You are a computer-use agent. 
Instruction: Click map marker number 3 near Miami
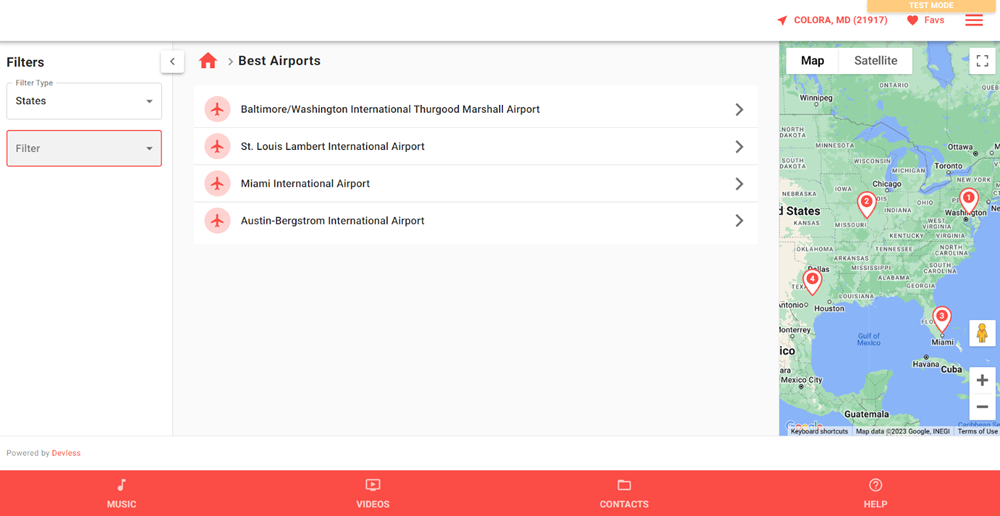click(x=941, y=318)
